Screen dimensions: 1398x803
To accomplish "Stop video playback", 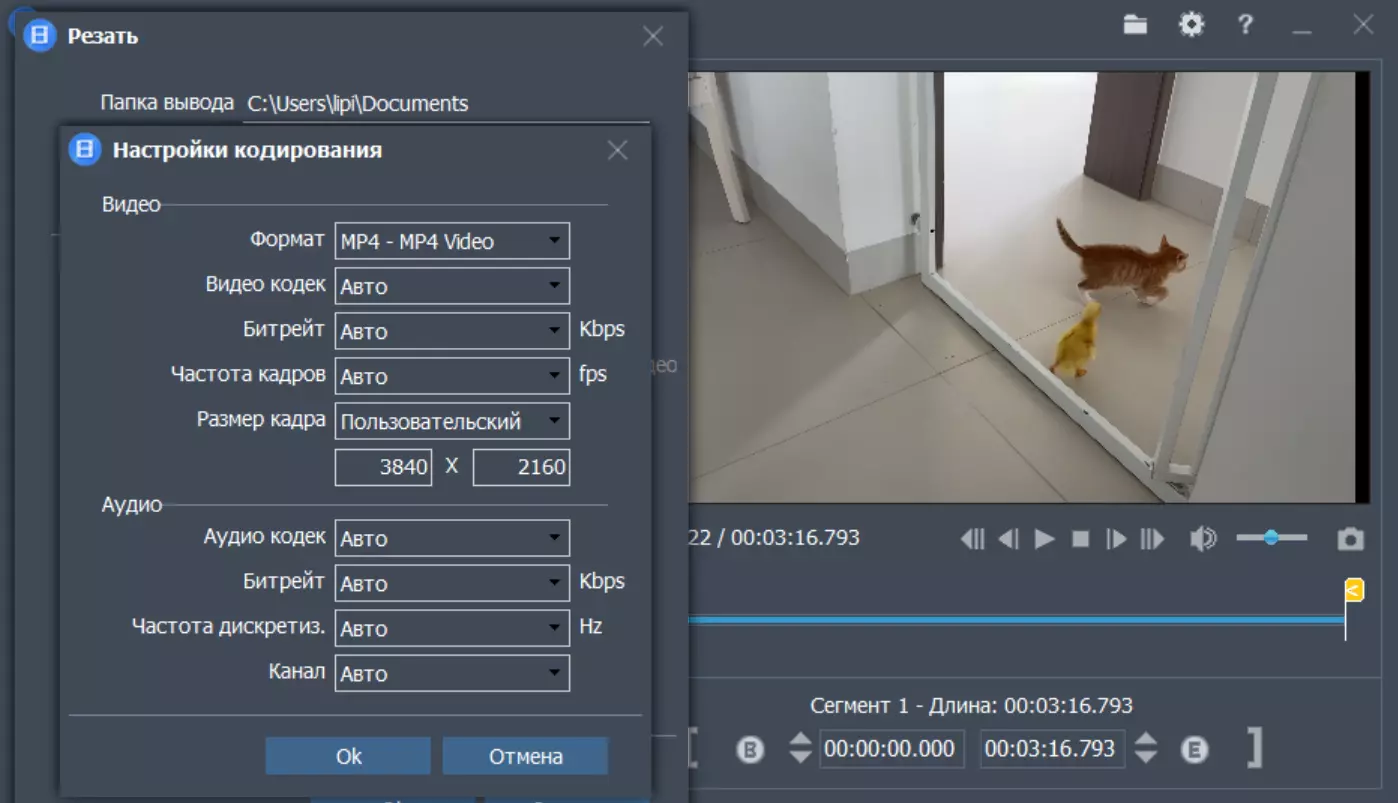I will pyautogui.click(x=1080, y=539).
